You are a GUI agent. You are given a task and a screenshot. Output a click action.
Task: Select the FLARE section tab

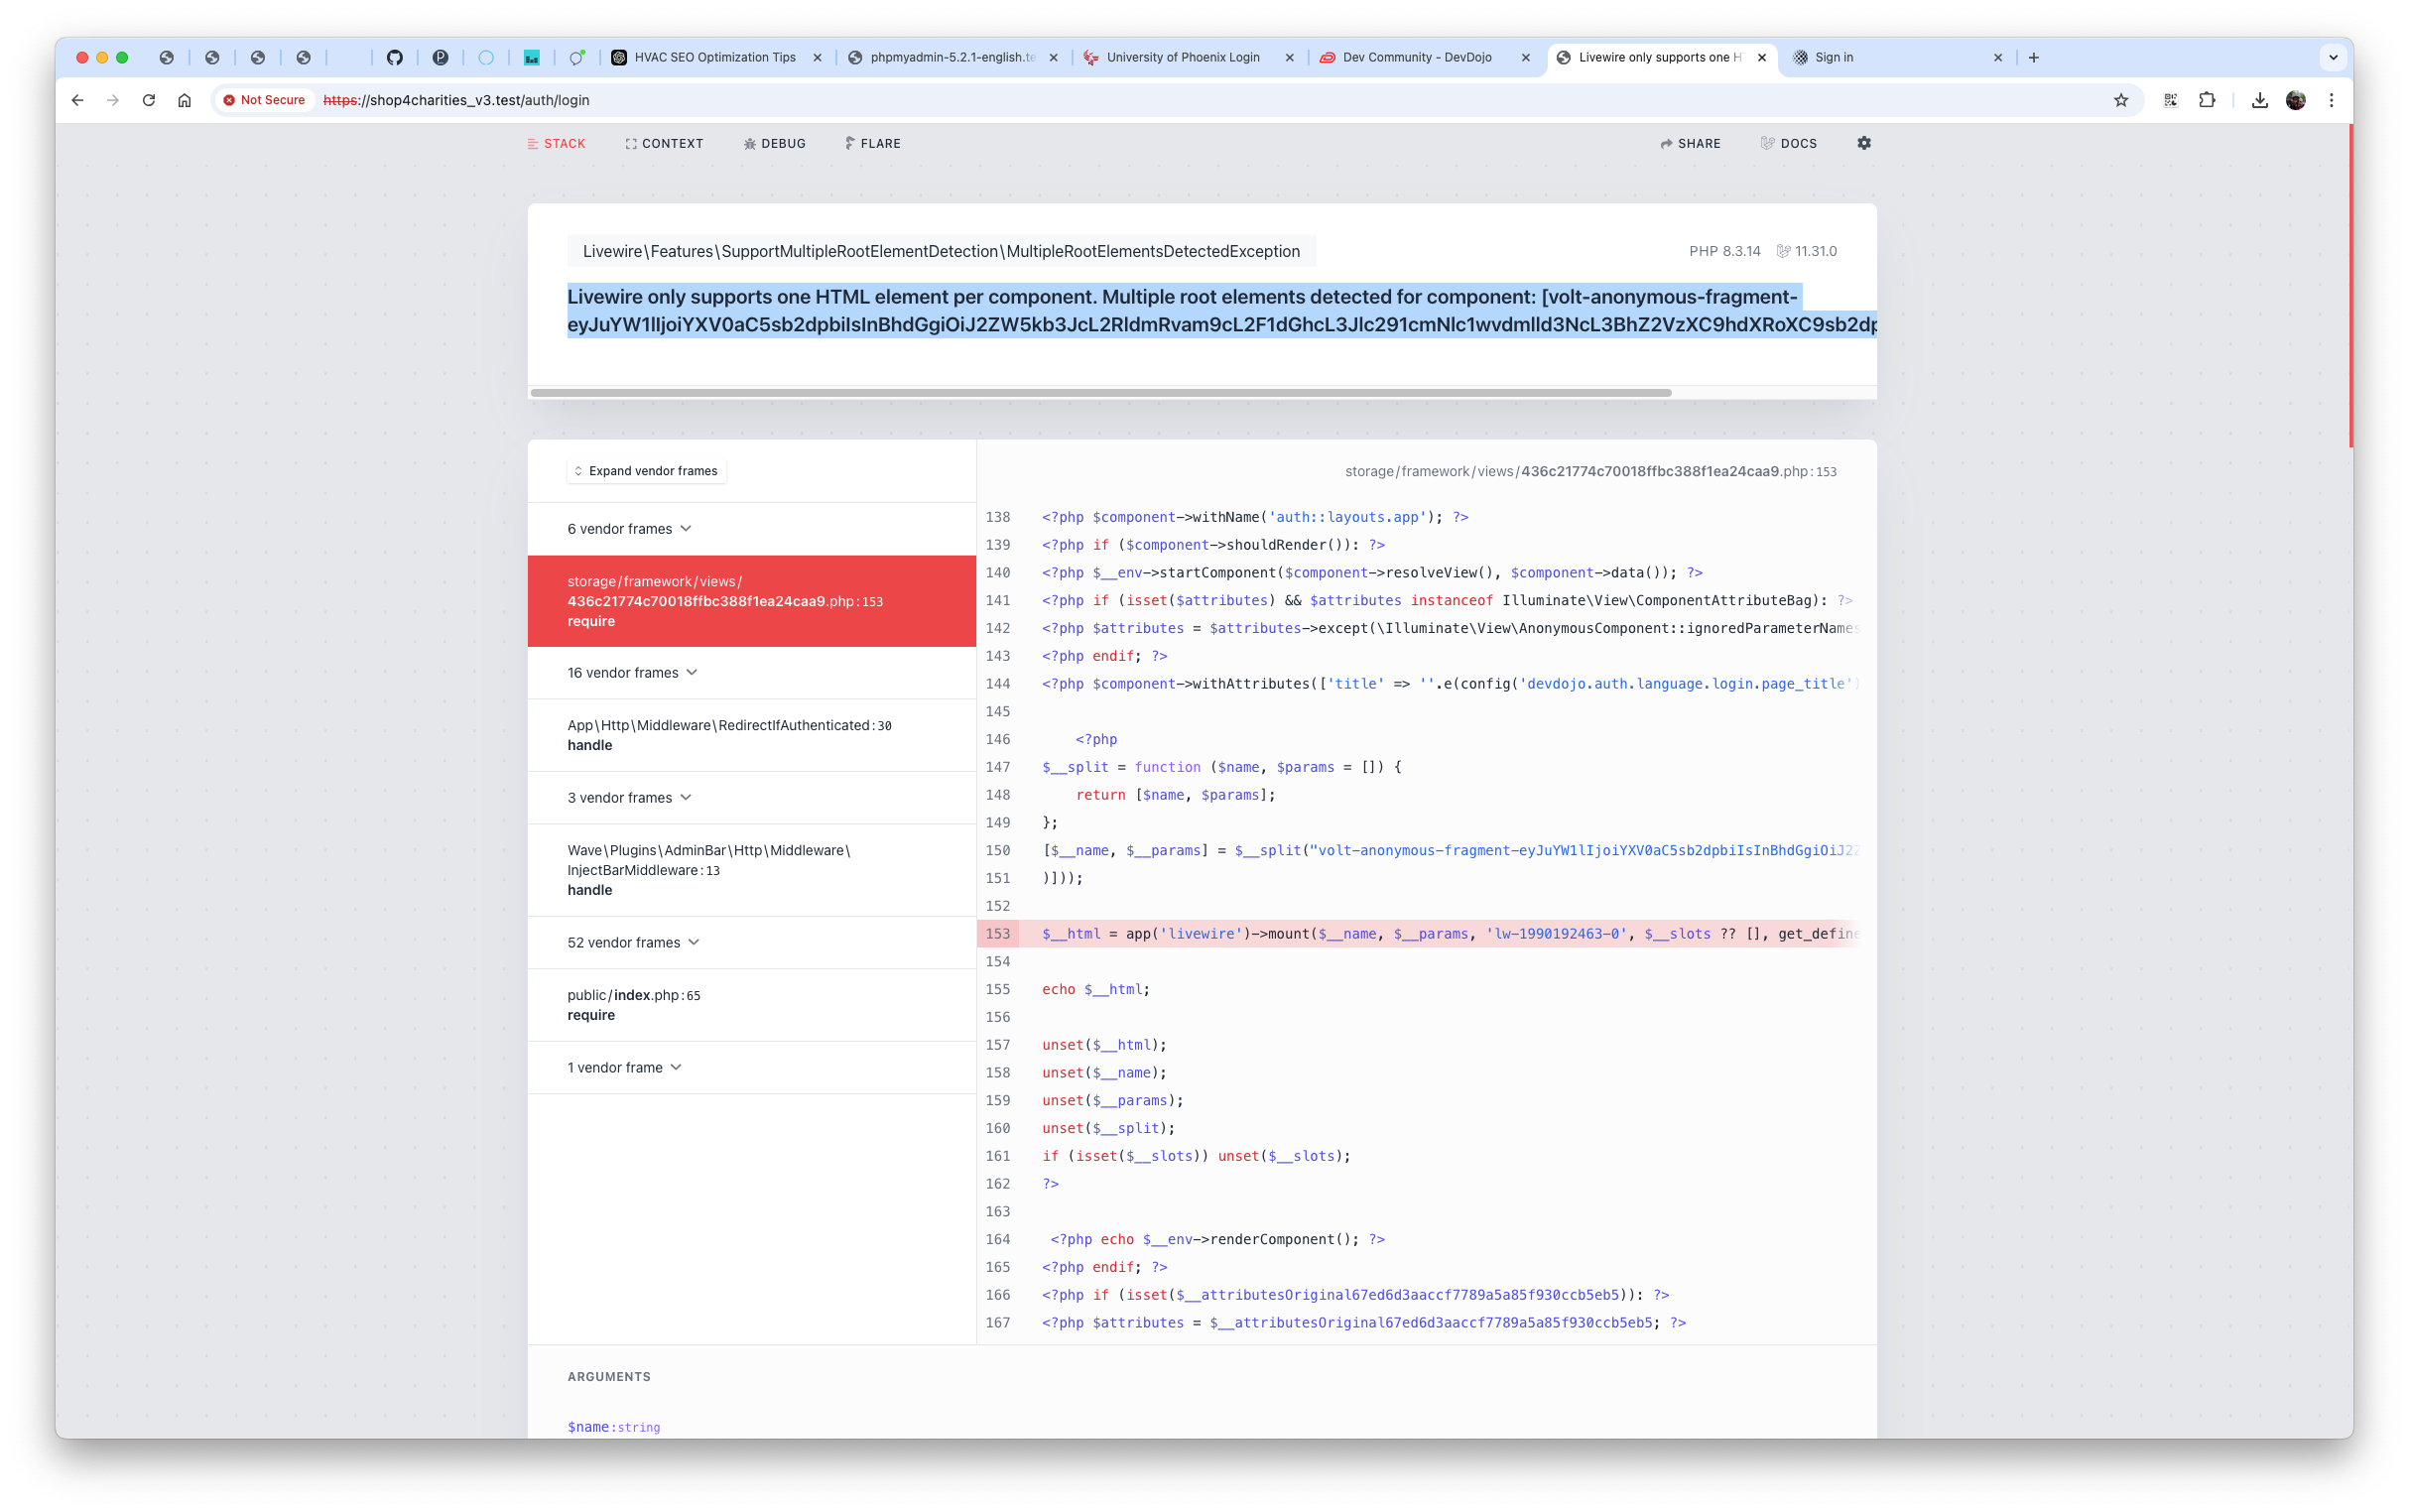(873, 144)
